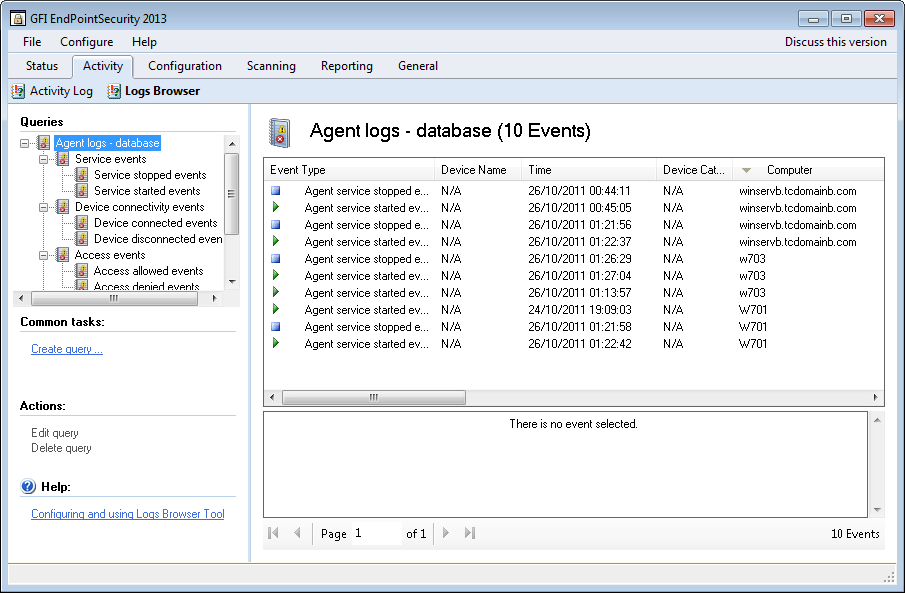Click the Logs Browser toolbar icon
This screenshot has height=593, width=905.
pyautogui.click(x=114, y=91)
